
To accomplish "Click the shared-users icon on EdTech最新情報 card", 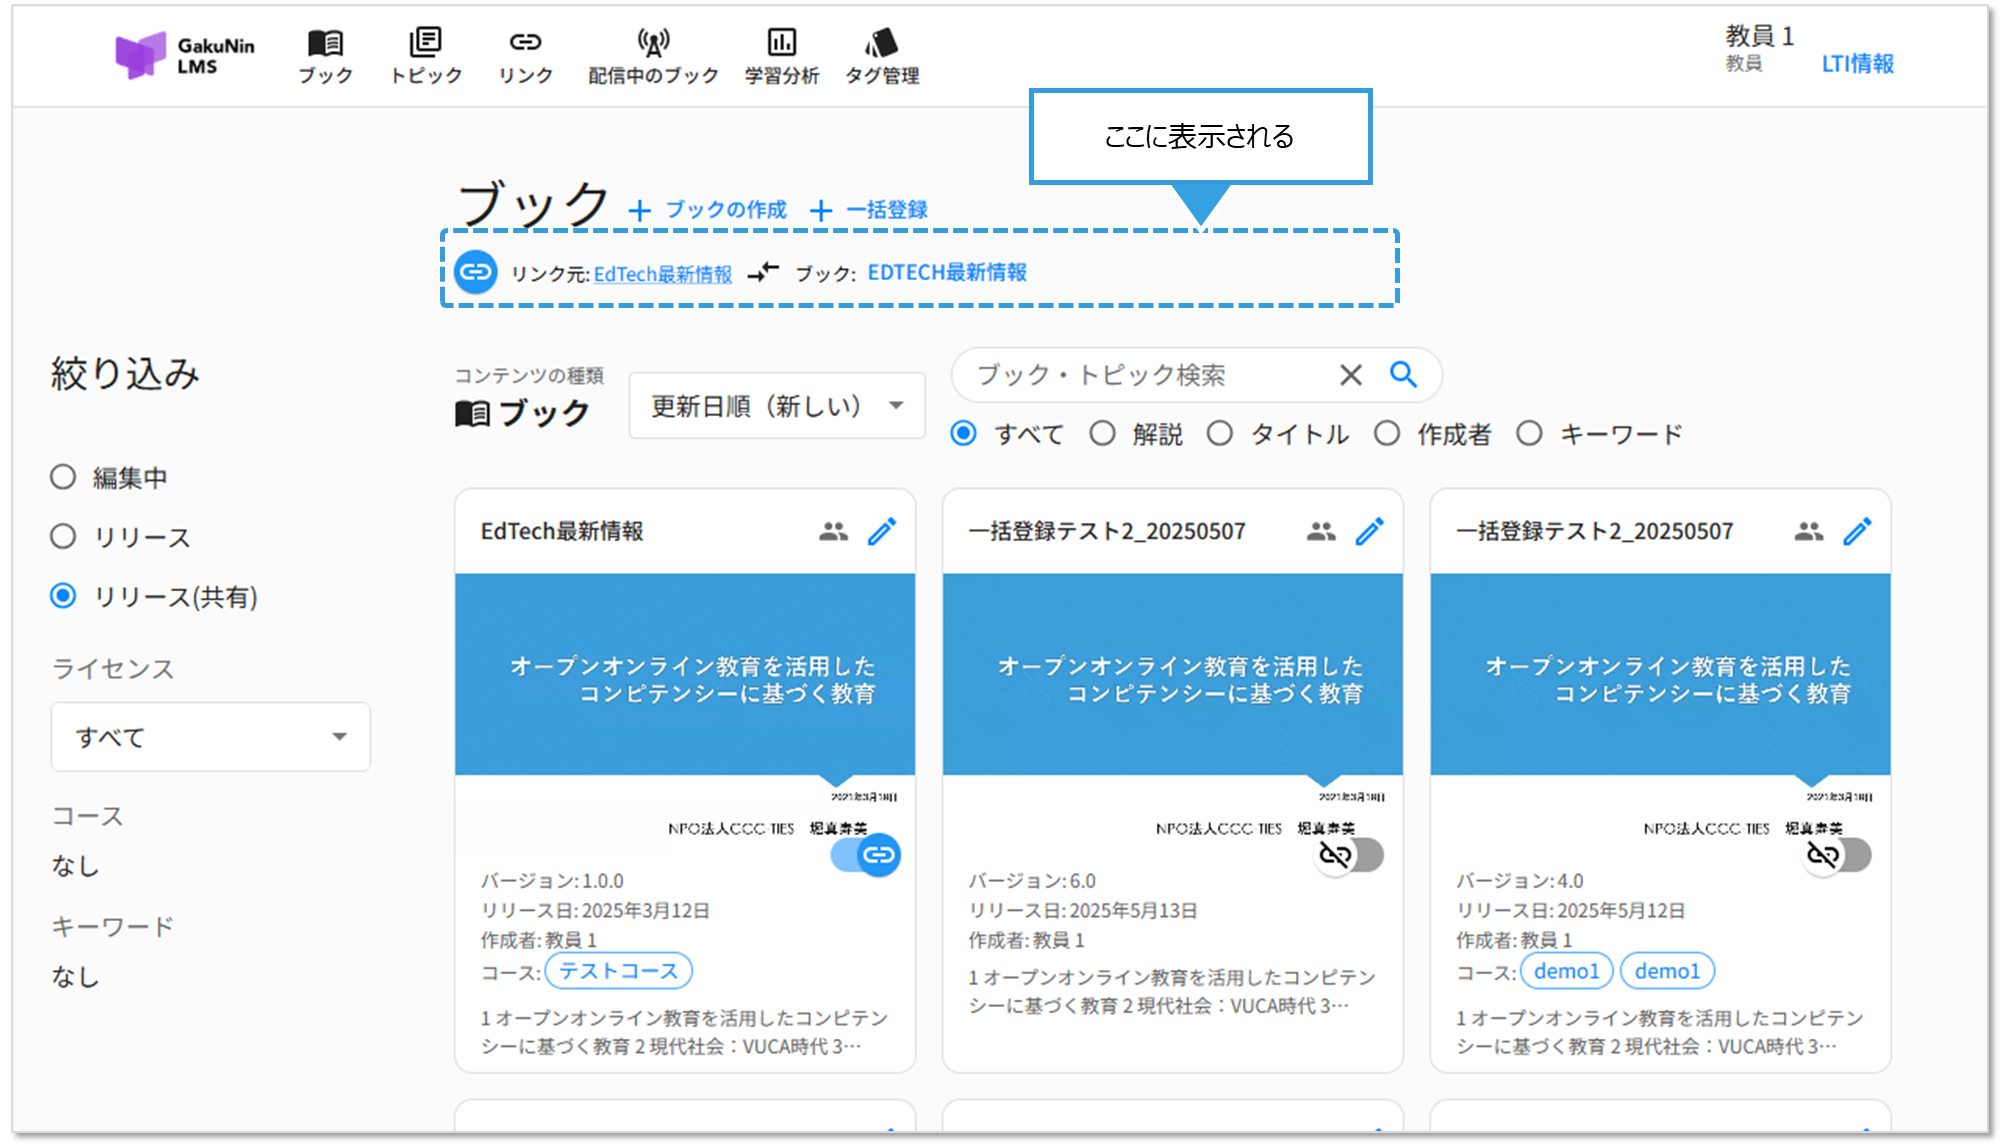I will [833, 531].
